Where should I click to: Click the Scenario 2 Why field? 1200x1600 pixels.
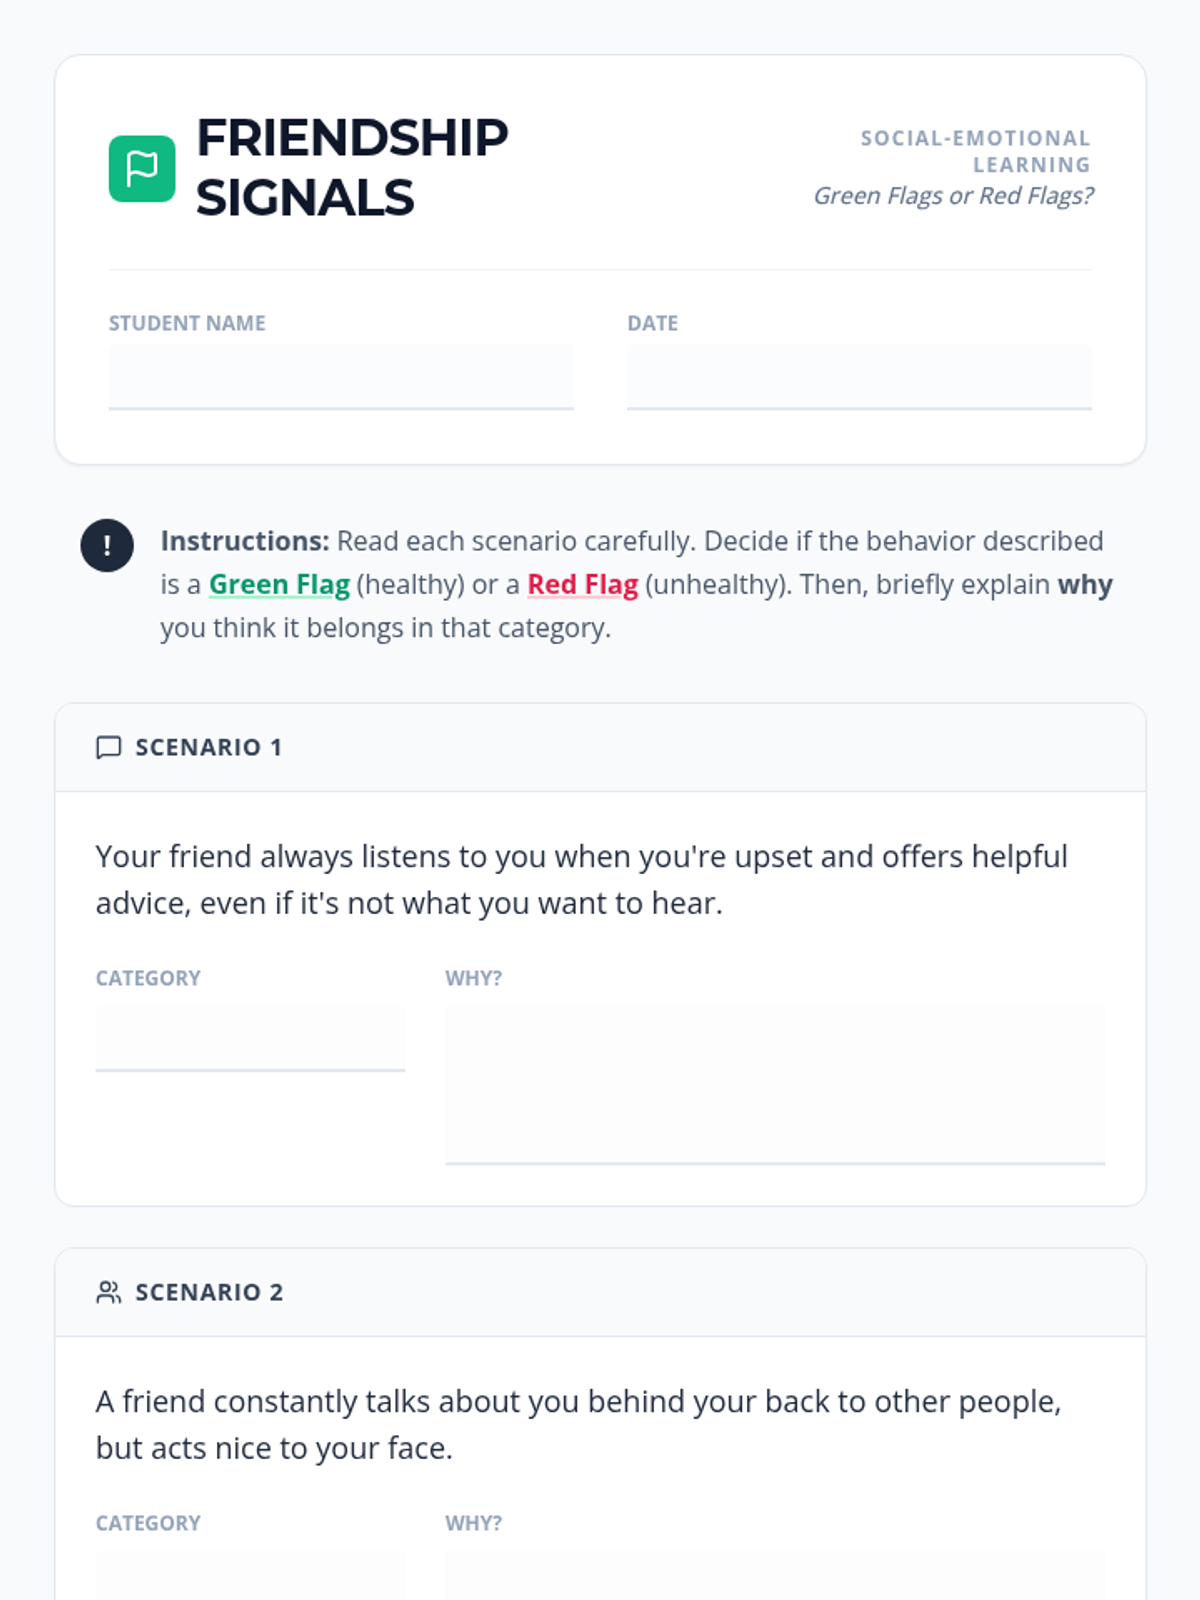(775, 1575)
